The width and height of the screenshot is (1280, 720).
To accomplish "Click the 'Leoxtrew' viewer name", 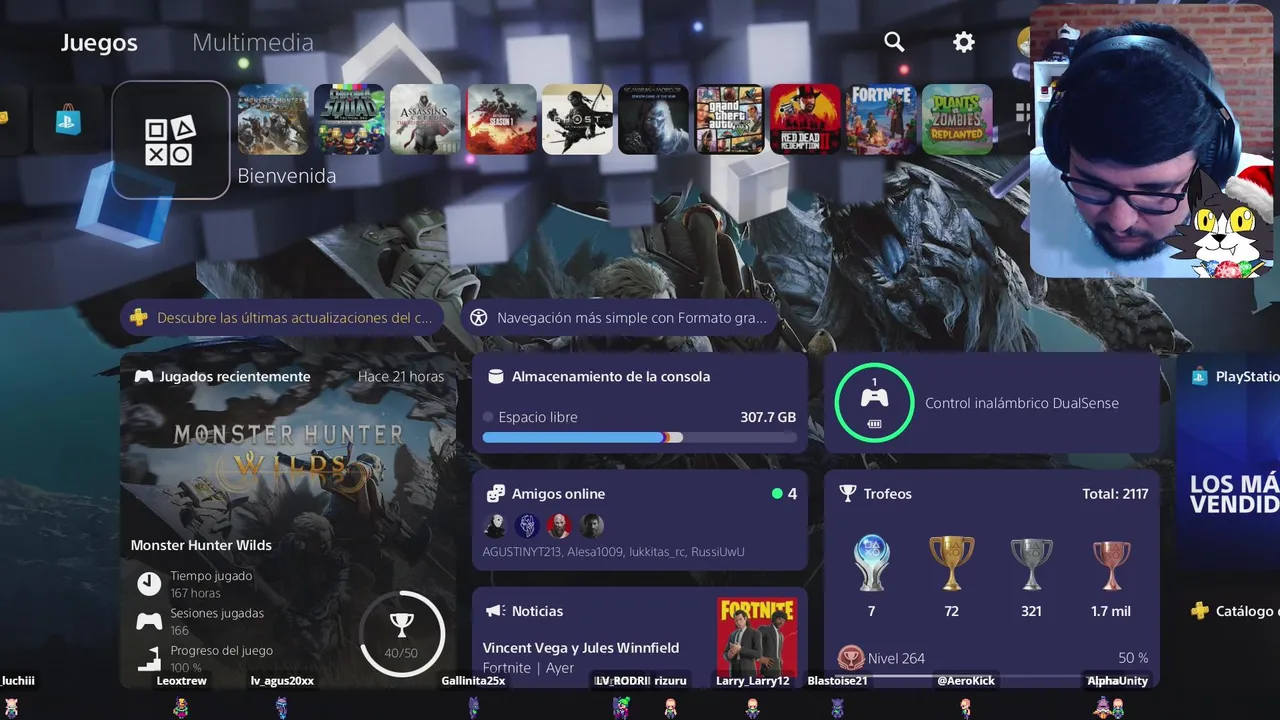I will pos(182,681).
